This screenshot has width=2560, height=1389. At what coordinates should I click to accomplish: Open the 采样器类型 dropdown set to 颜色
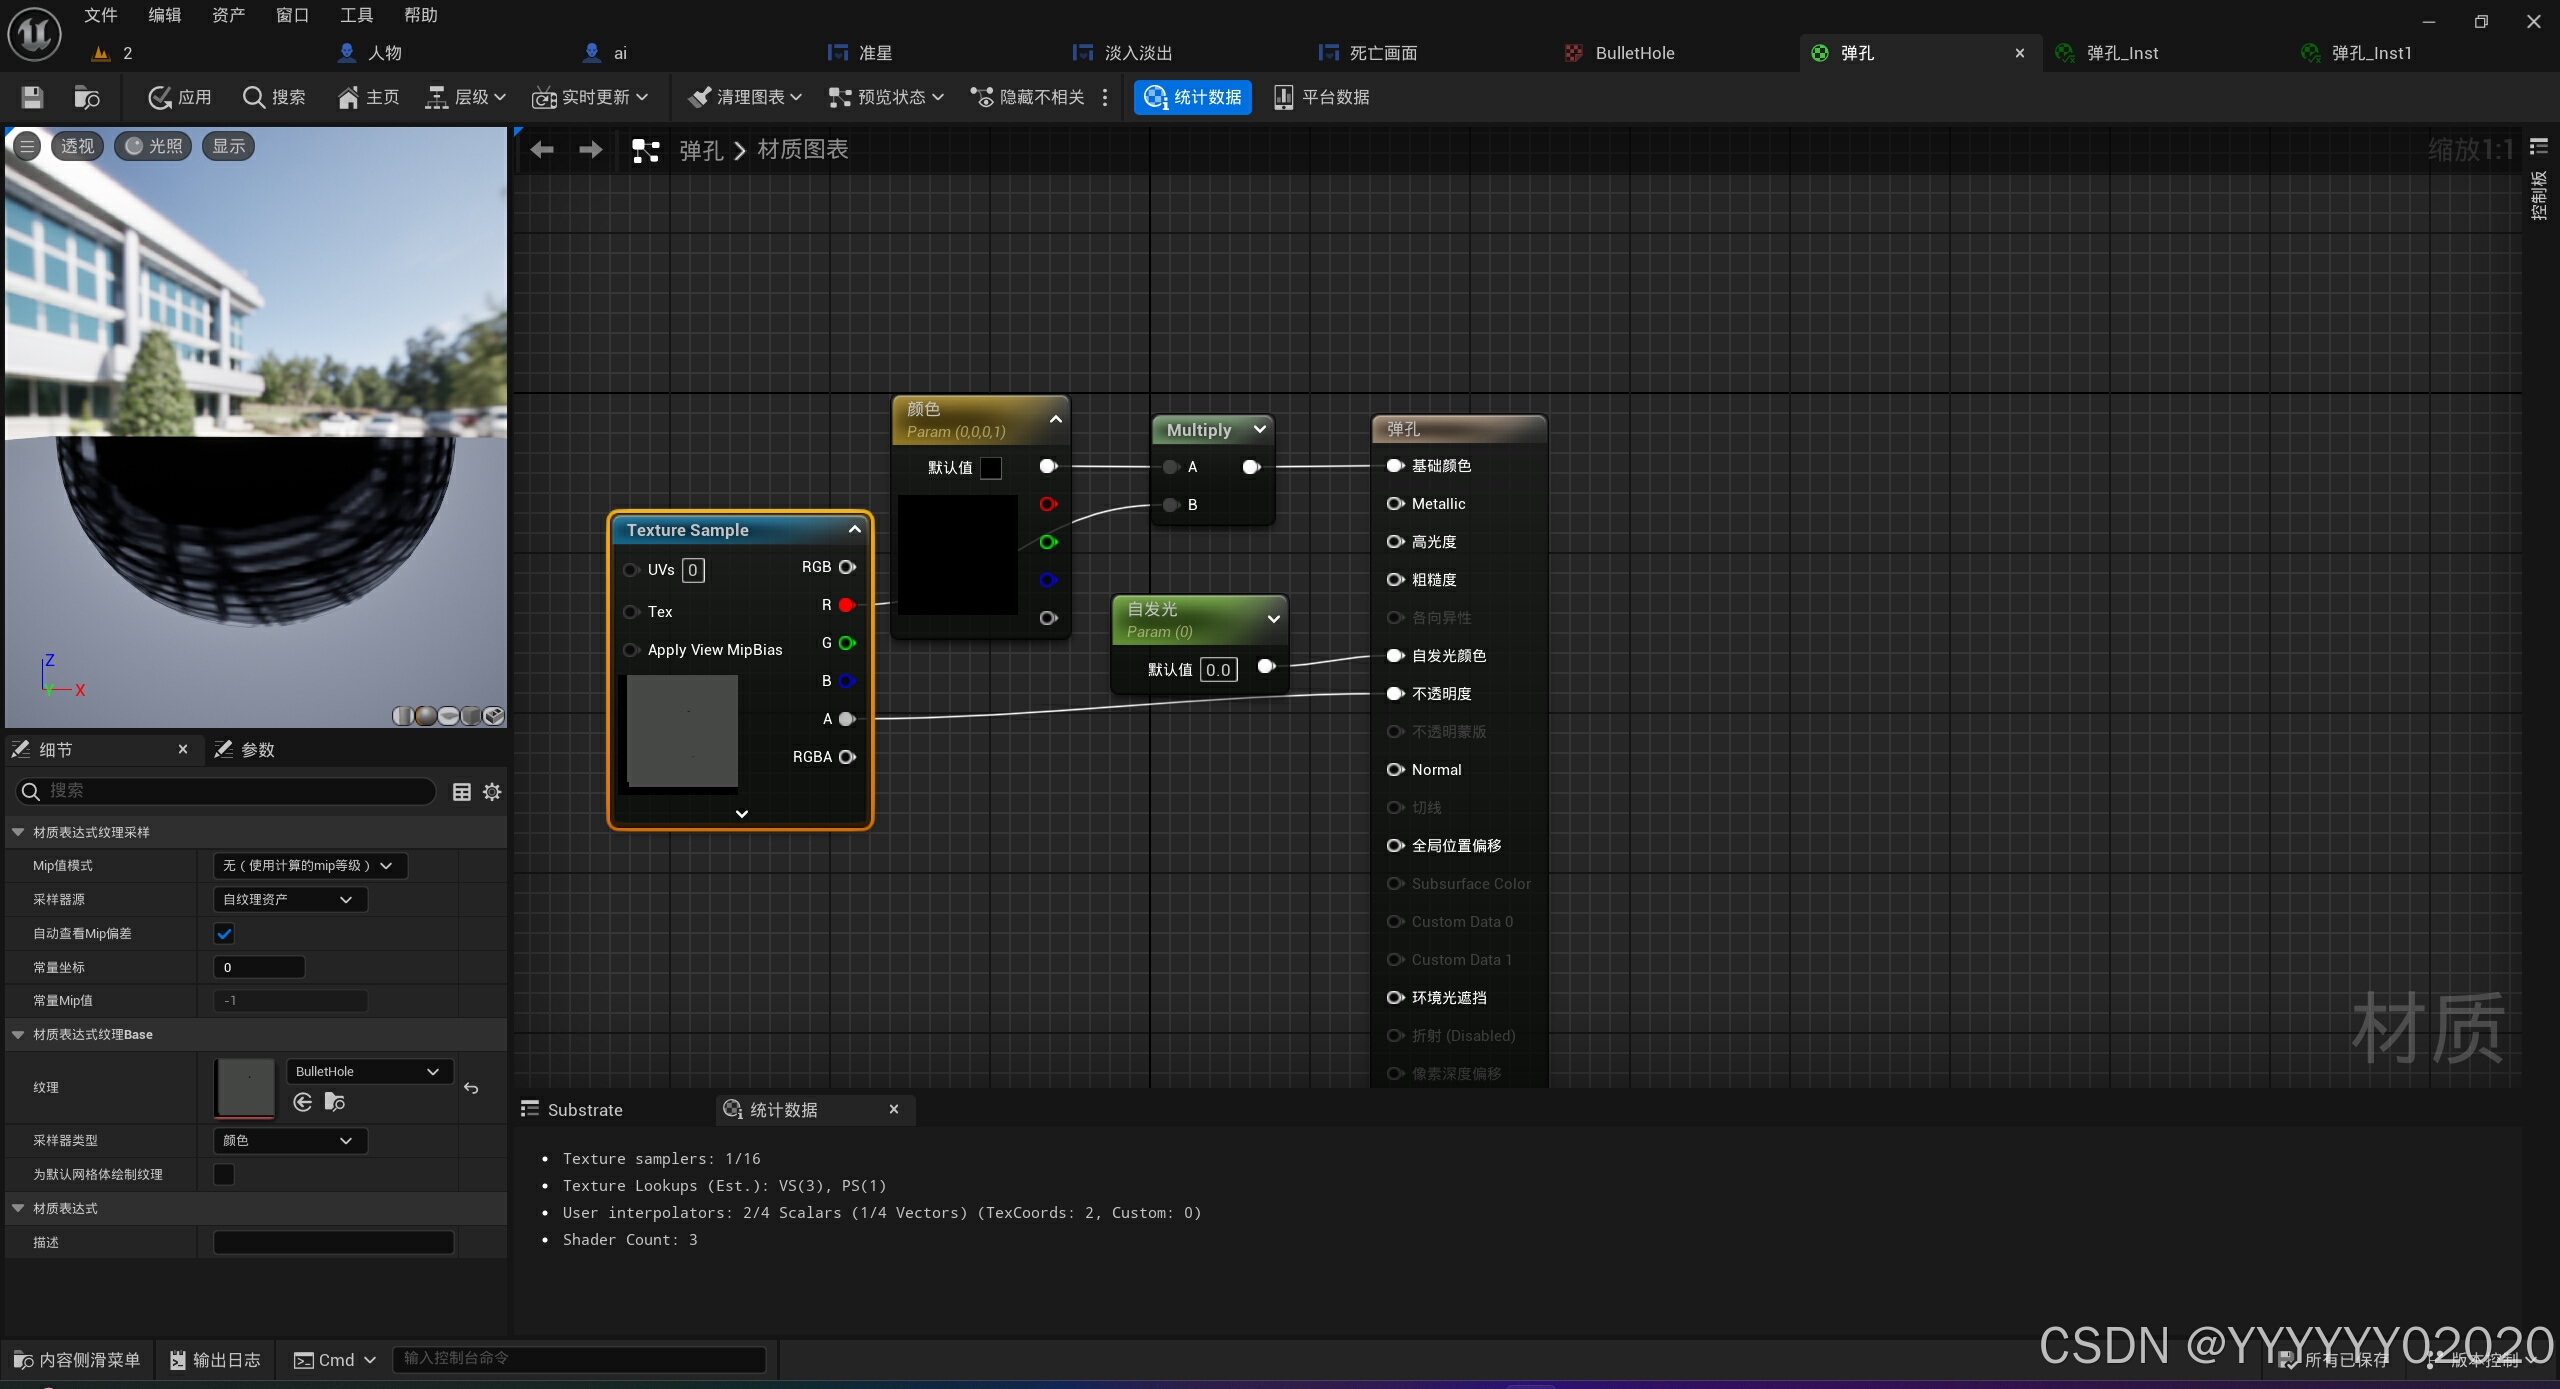click(x=290, y=1141)
